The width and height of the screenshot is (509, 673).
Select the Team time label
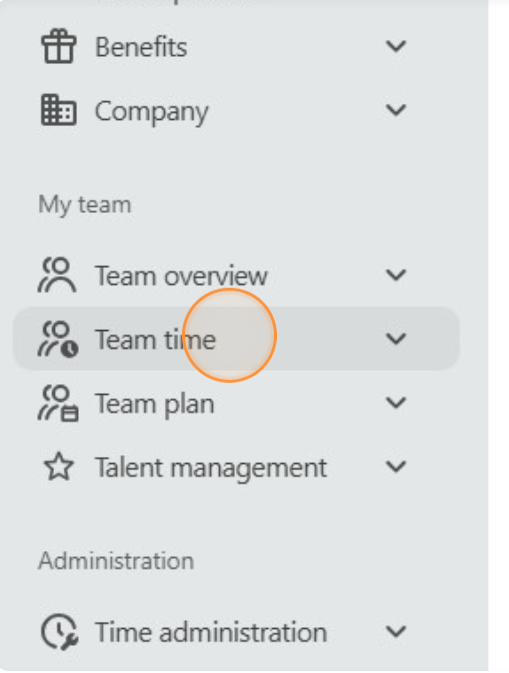click(x=155, y=340)
